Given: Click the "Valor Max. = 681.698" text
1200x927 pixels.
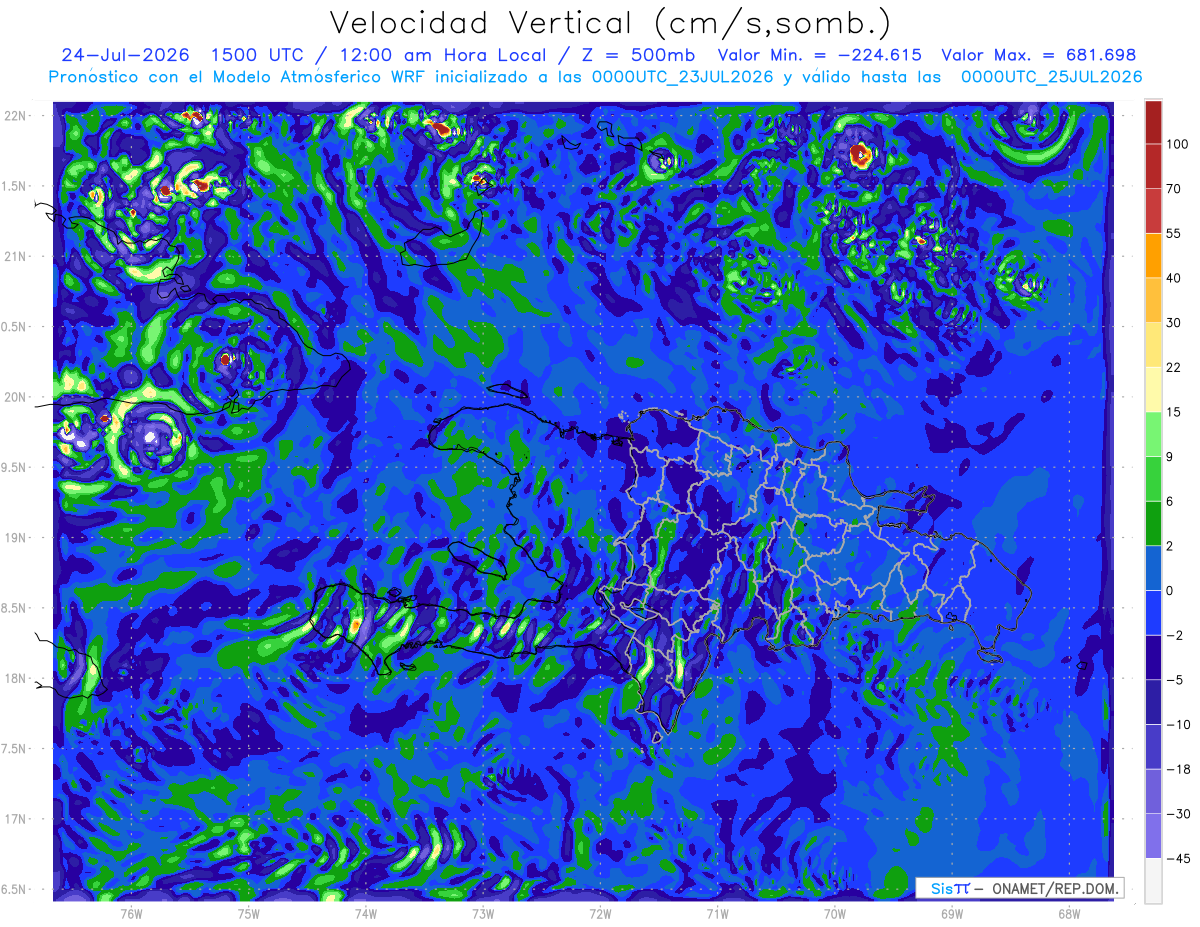Looking at the screenshot, I should click(x=1039, y=56).
